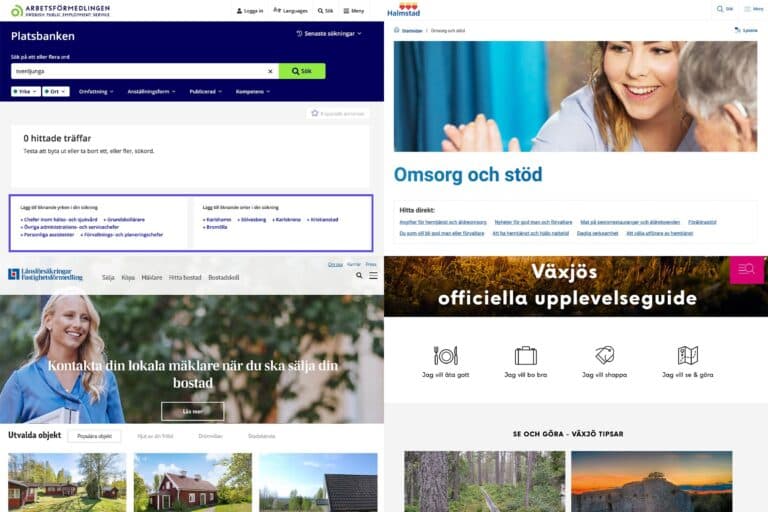The height and width of the screenshot is (512, 768).
Task: Select the 'Jag vill se & göra' map icon
Action: pos(688,355)
